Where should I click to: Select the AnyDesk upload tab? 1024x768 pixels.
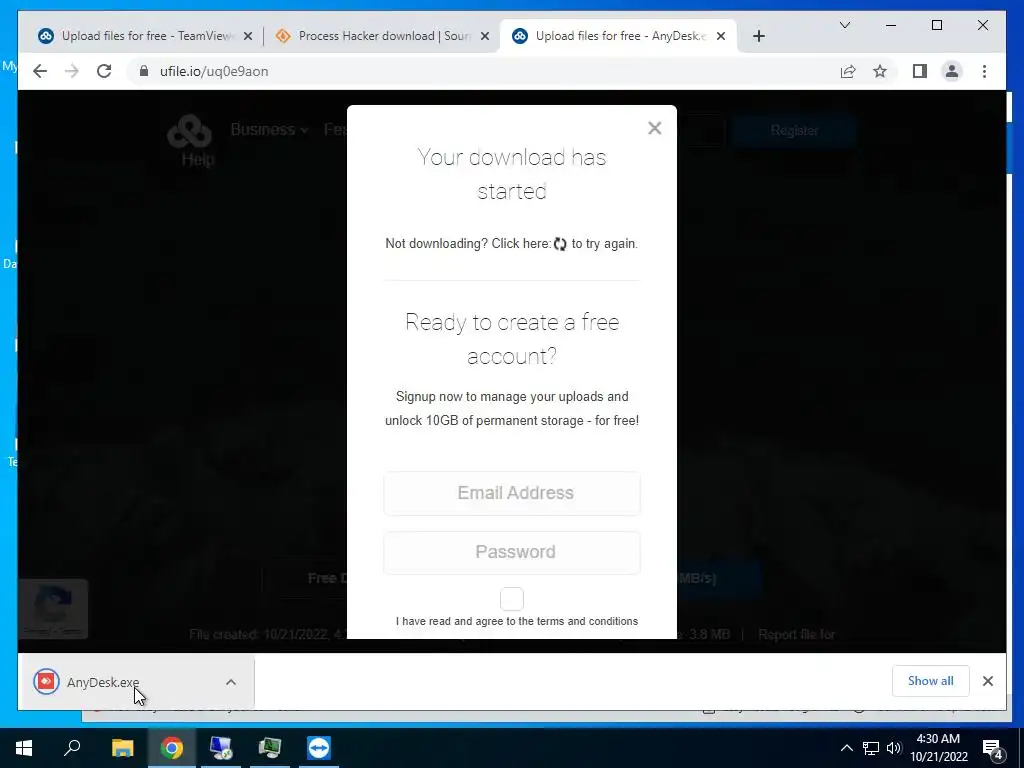coord(618,36)
